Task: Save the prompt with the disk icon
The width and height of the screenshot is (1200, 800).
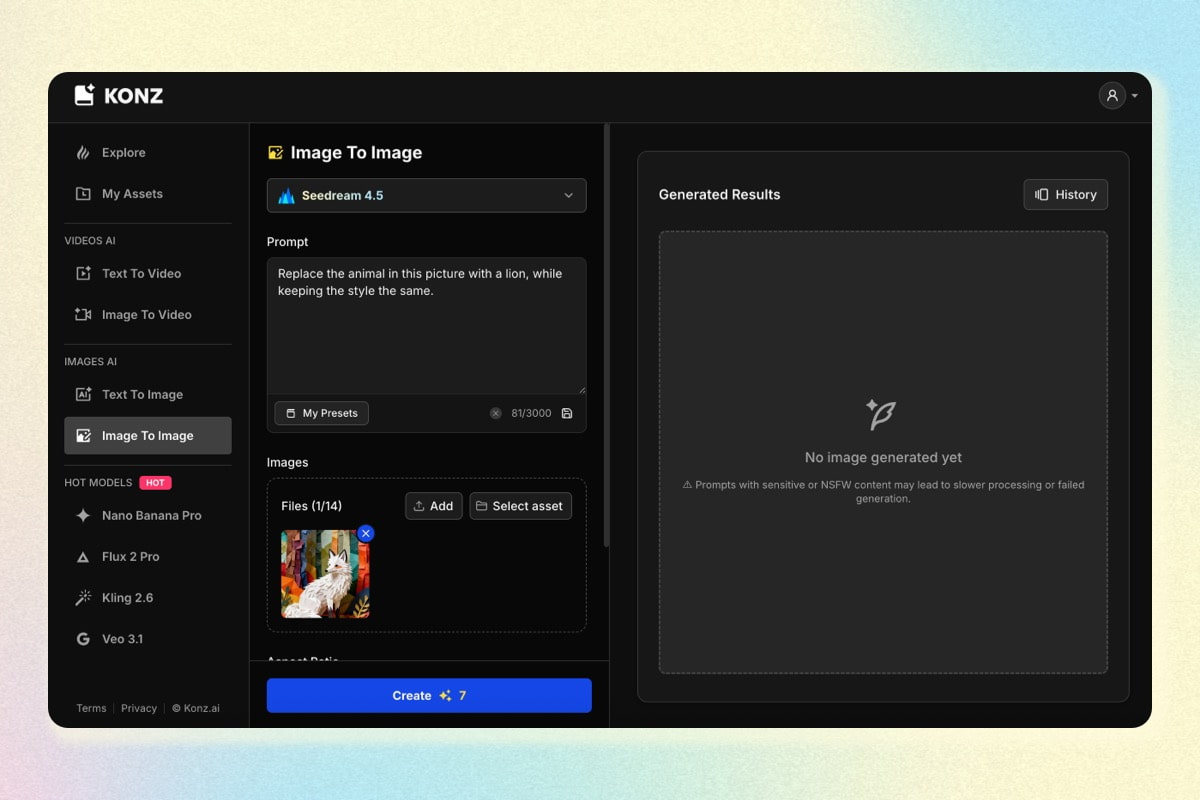Action: (567, 413)
